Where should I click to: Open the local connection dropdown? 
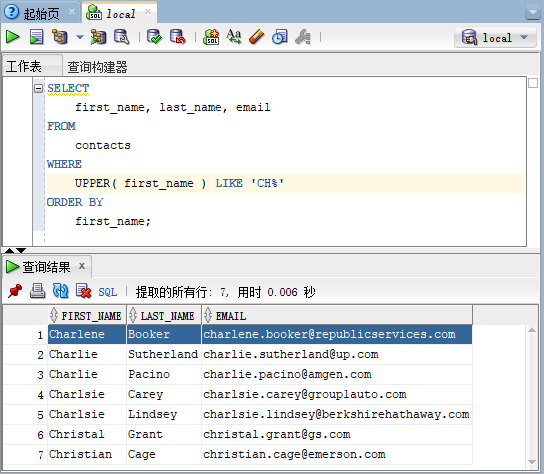tap(497, 37)
